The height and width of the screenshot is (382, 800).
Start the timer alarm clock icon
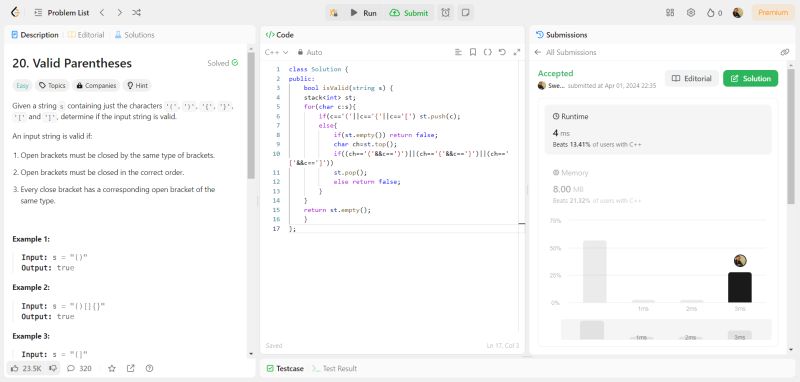tap(445, 13)
